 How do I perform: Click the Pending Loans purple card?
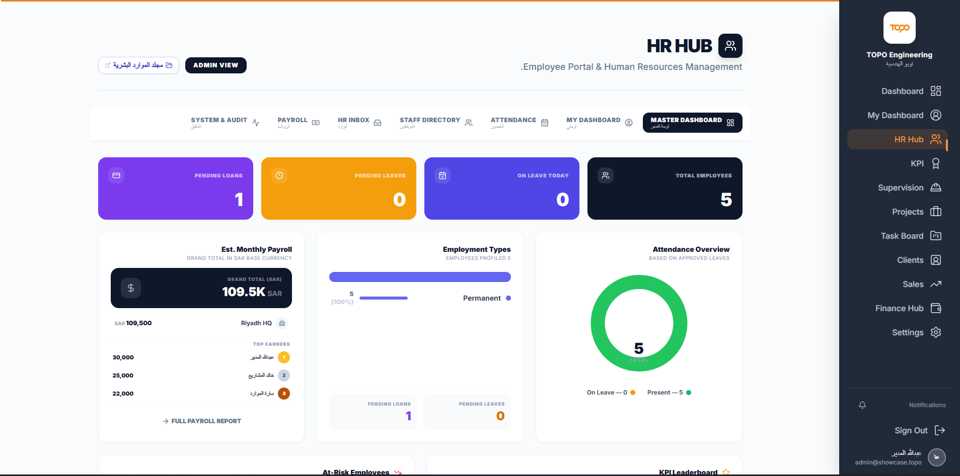point(176,189)
